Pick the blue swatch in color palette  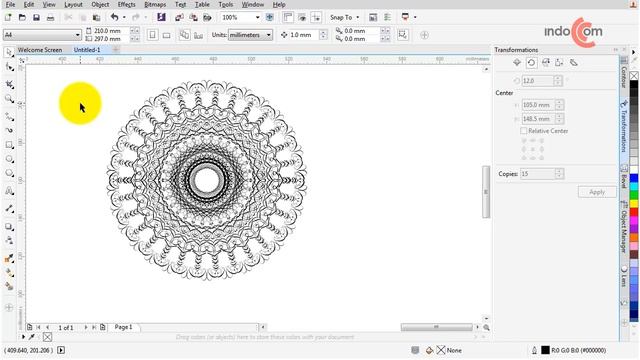(633, 178)
